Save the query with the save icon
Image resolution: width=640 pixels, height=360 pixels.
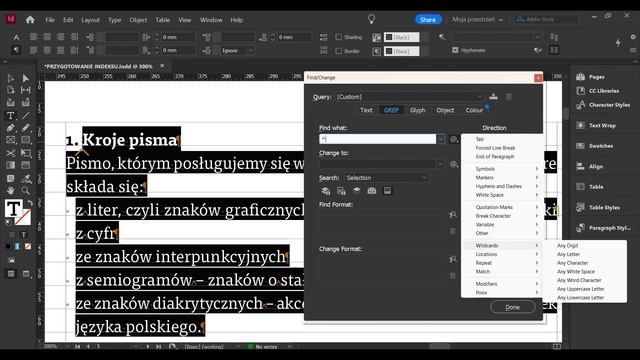click(493, 96)
